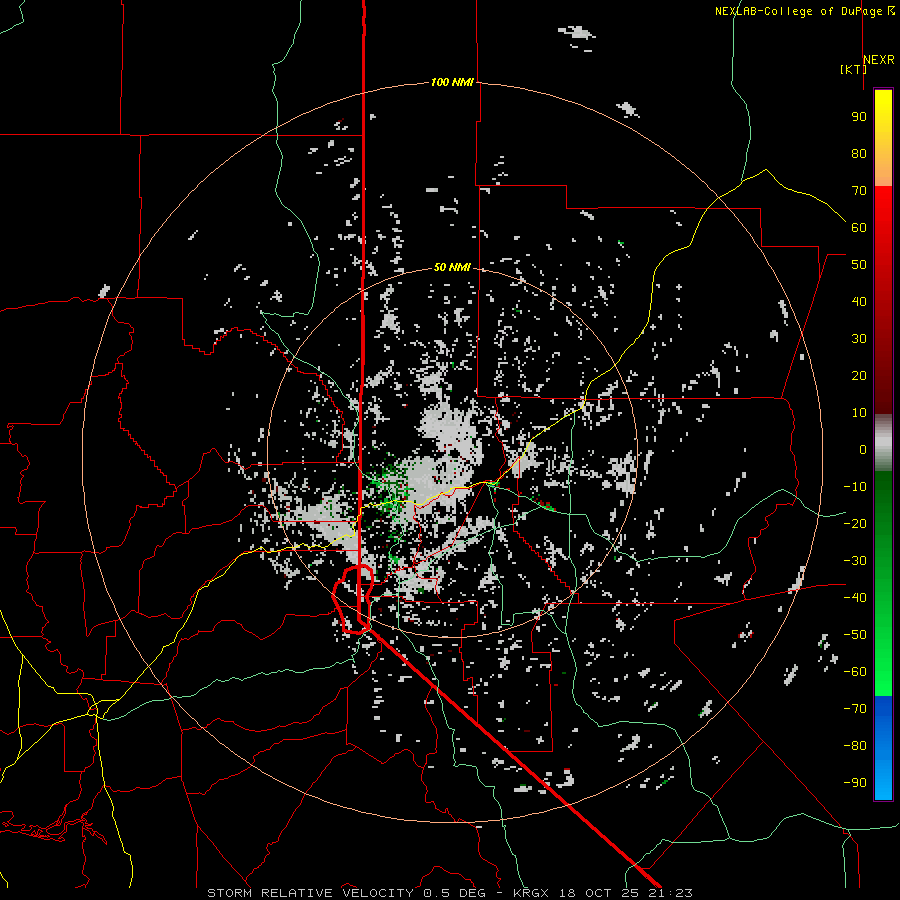Click the gray zero band of the color scale
The height and width of the screenshot is (900, 900).
coord(883,443)
